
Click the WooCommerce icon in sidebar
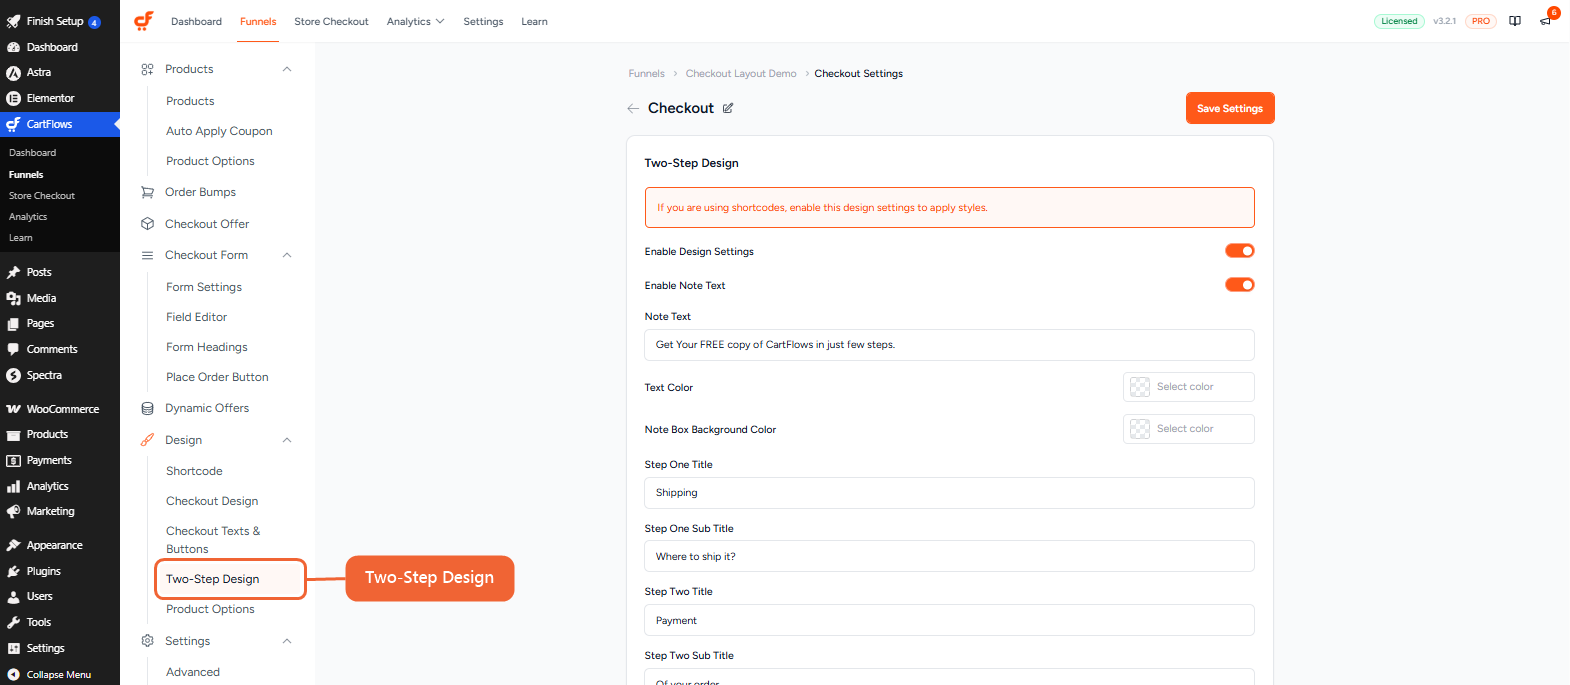click(x=13, y=409)
